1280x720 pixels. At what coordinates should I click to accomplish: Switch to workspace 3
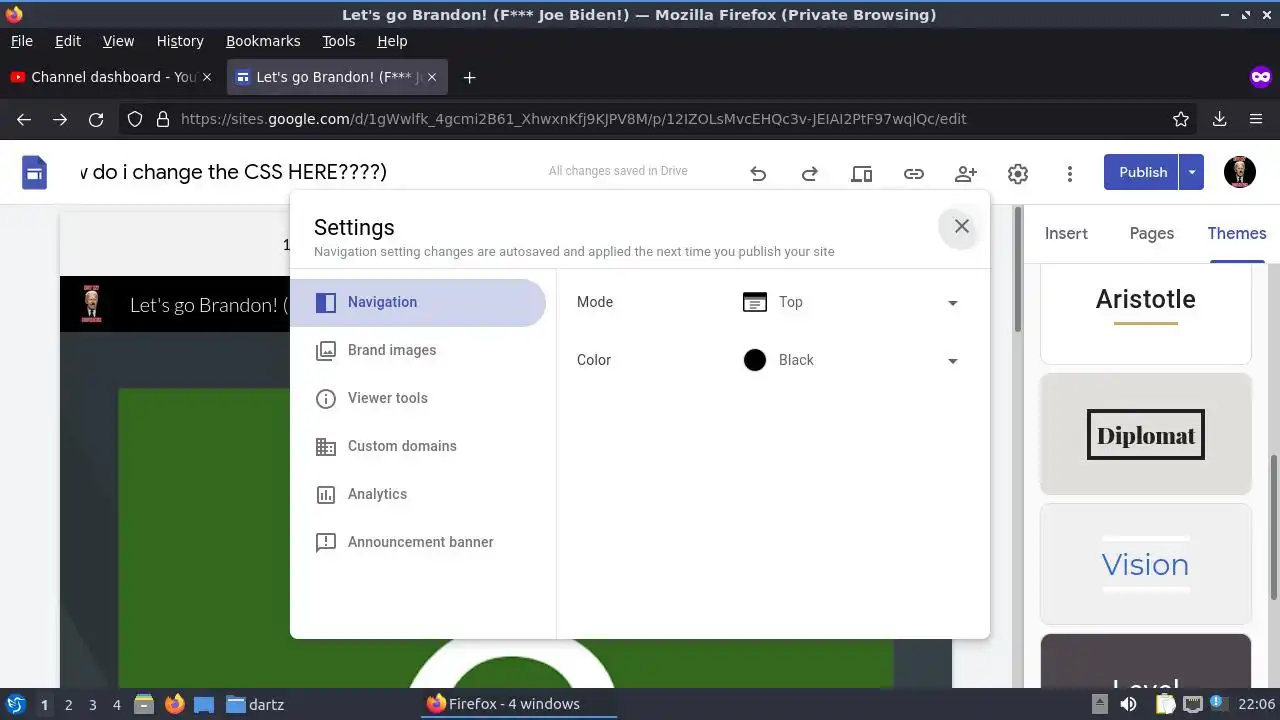[92, 704]
